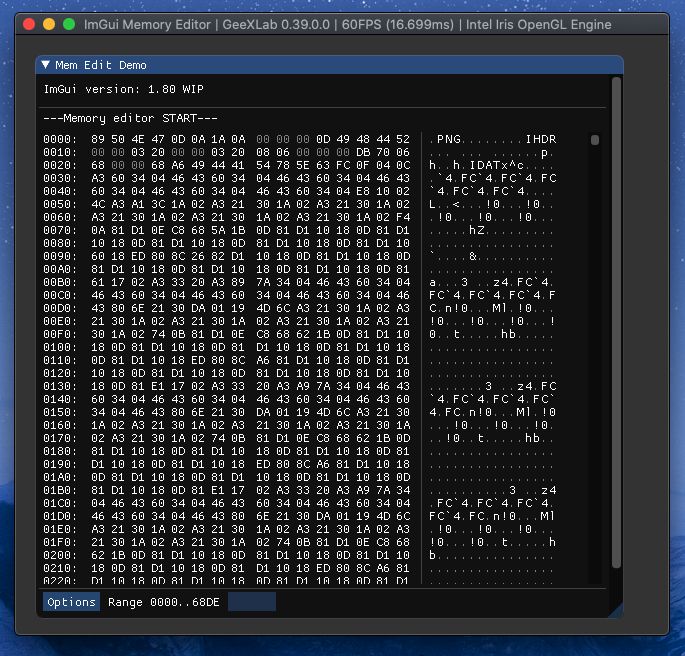Click the address label 00A0:
This screenshot has height=656, width=685.
coord(60,269)
